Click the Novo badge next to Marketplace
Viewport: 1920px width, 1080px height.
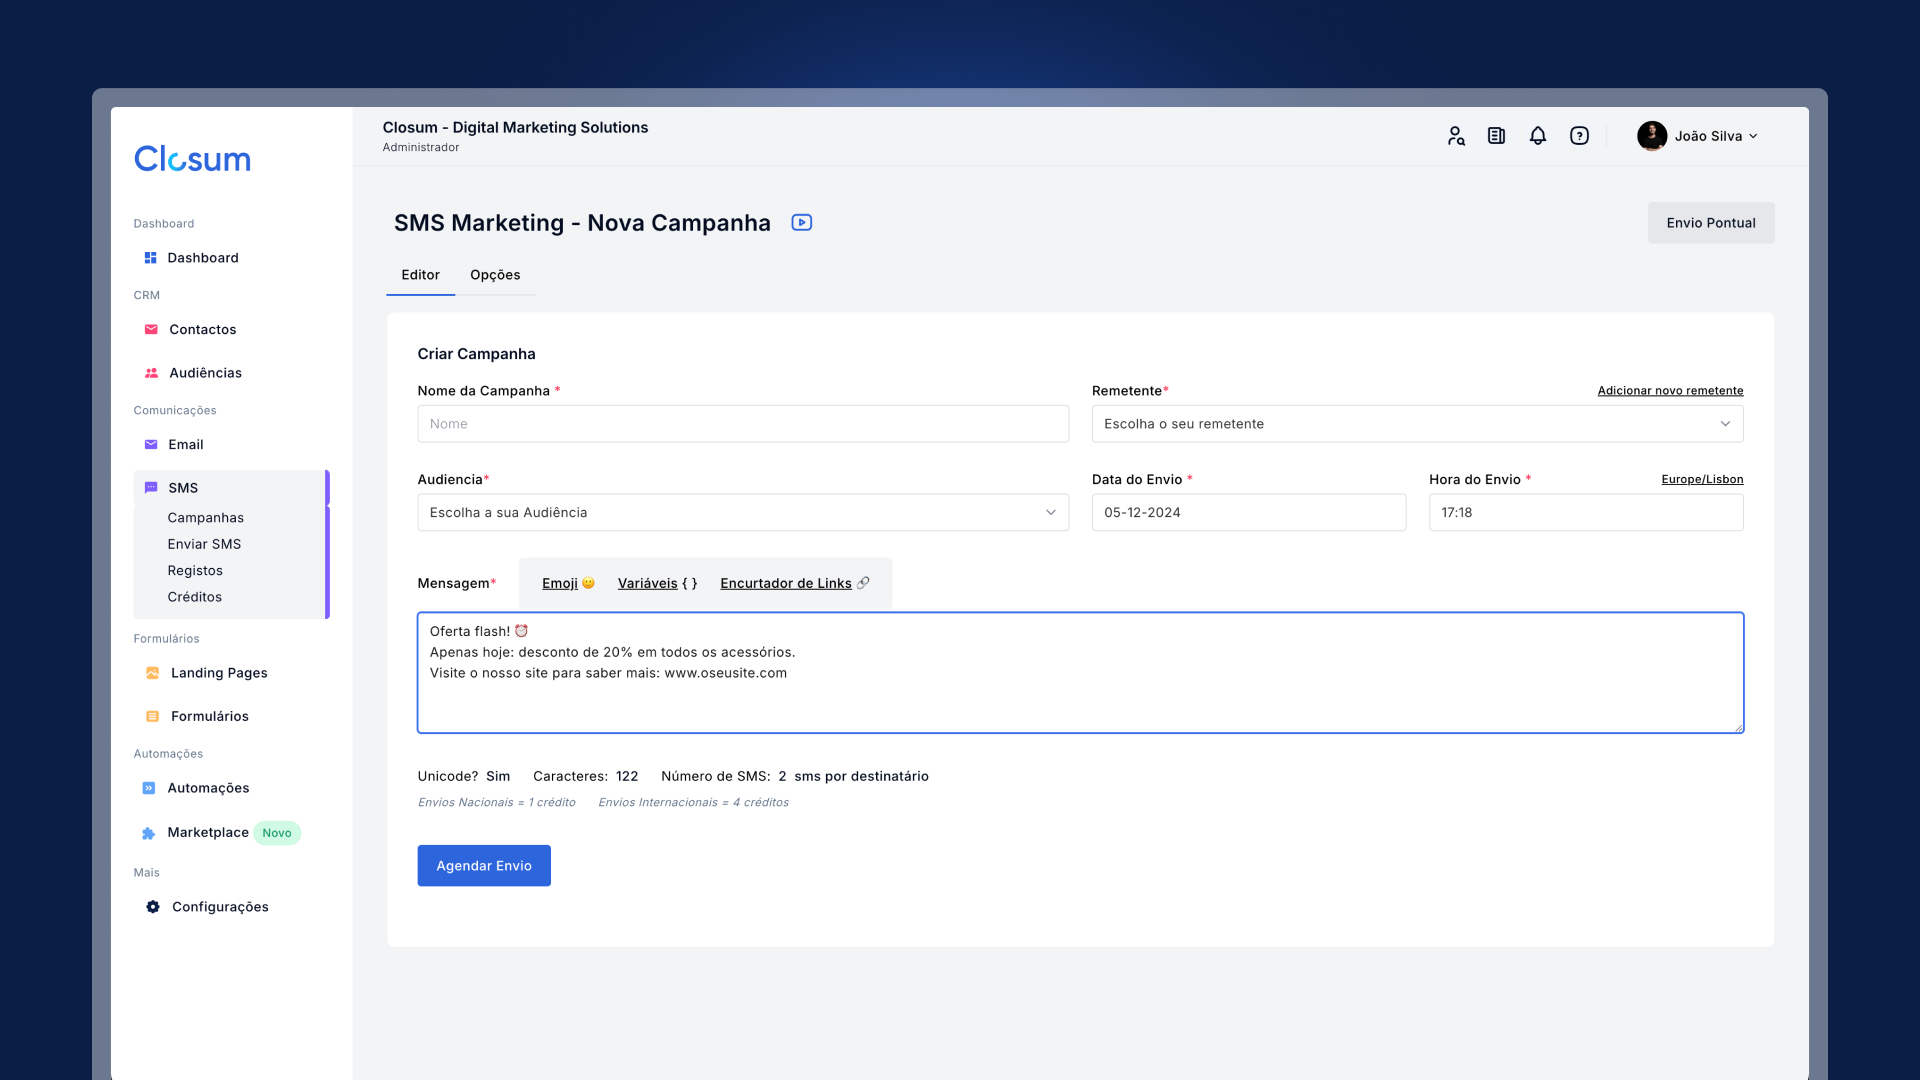277,833
